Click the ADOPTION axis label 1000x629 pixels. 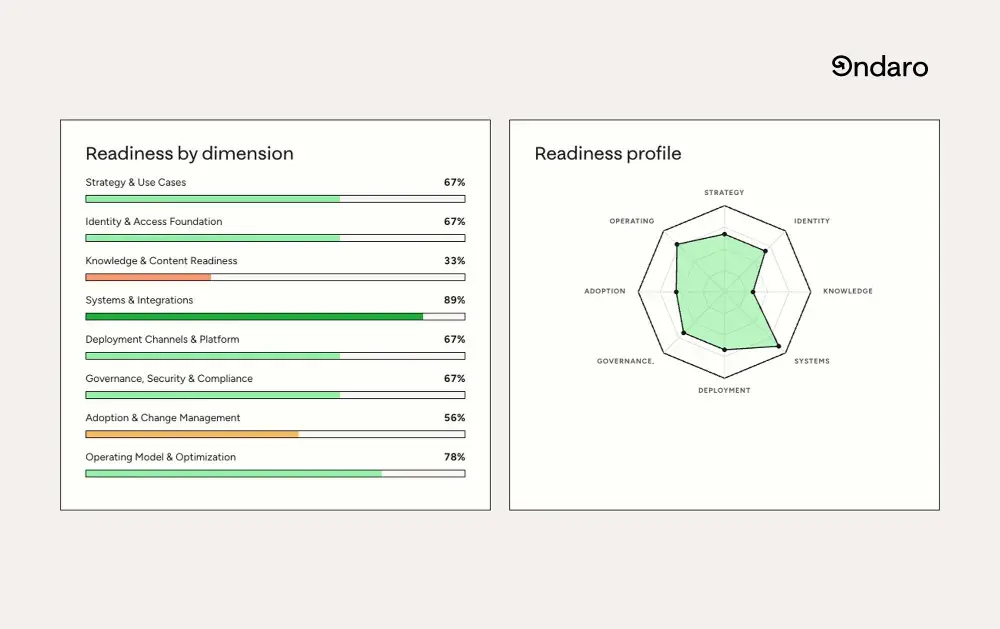[x=605, y=291]
